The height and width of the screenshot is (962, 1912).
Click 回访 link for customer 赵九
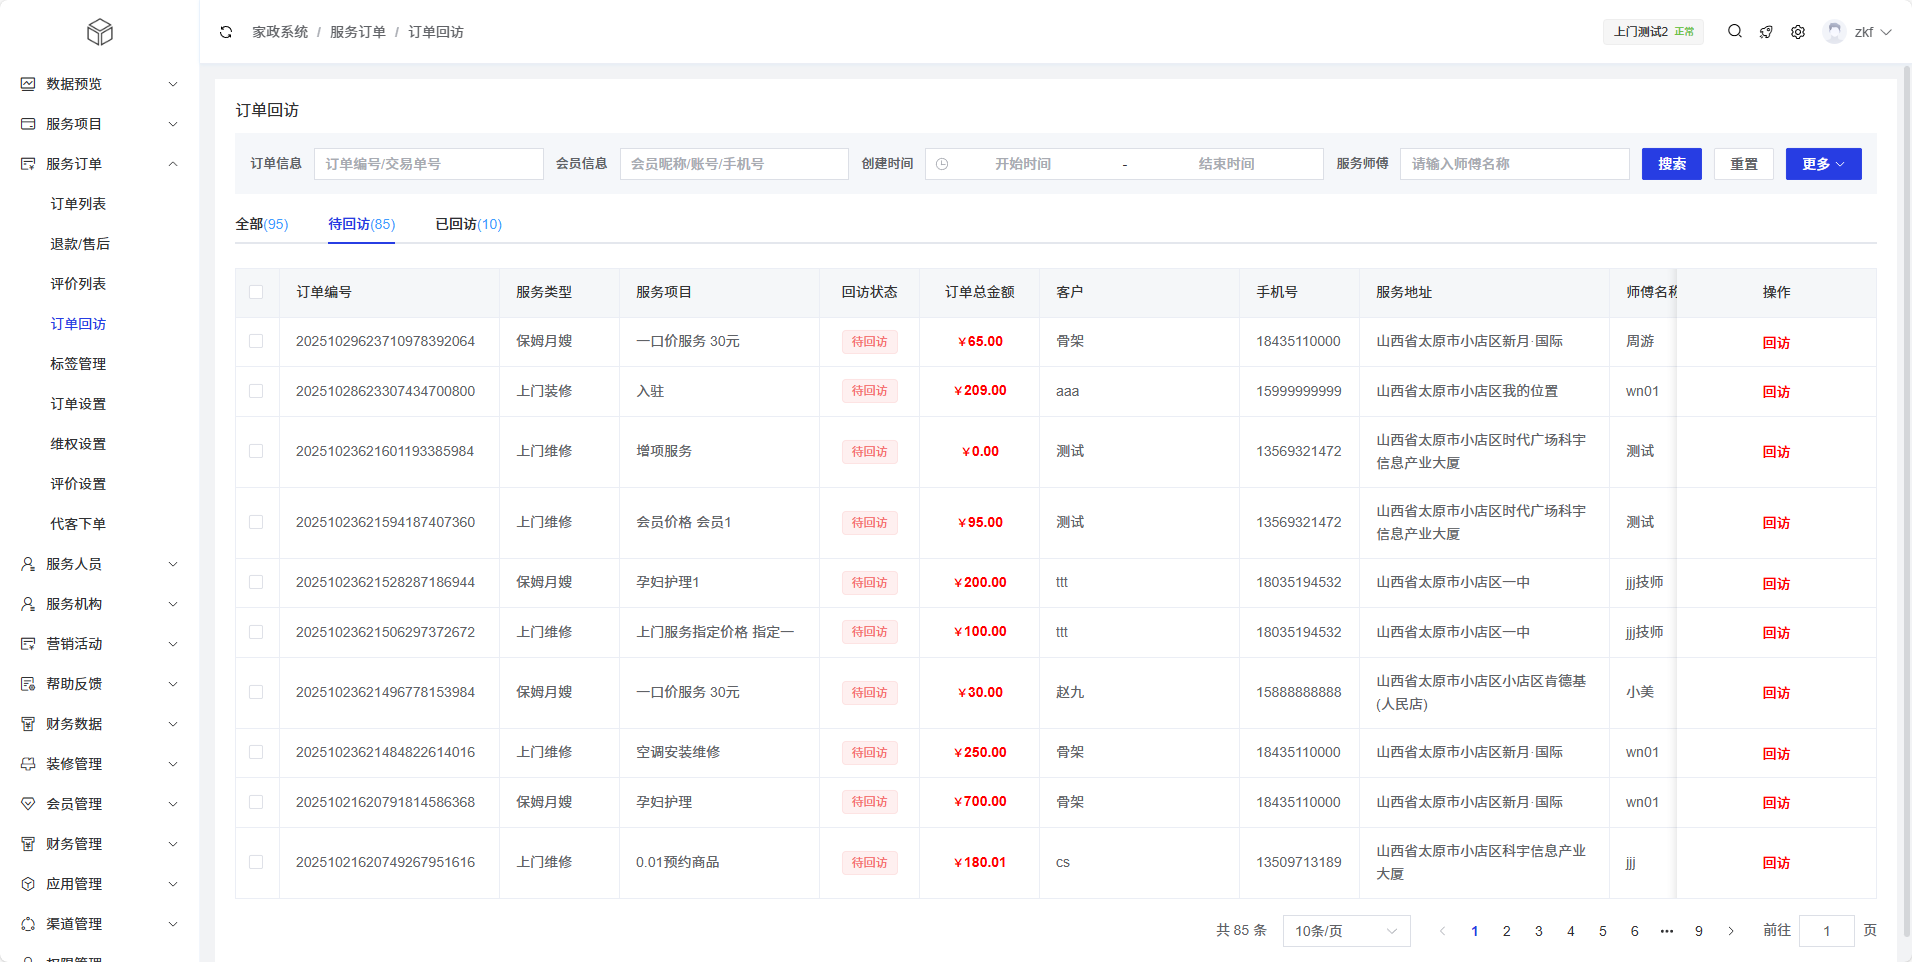point(1776,693)
